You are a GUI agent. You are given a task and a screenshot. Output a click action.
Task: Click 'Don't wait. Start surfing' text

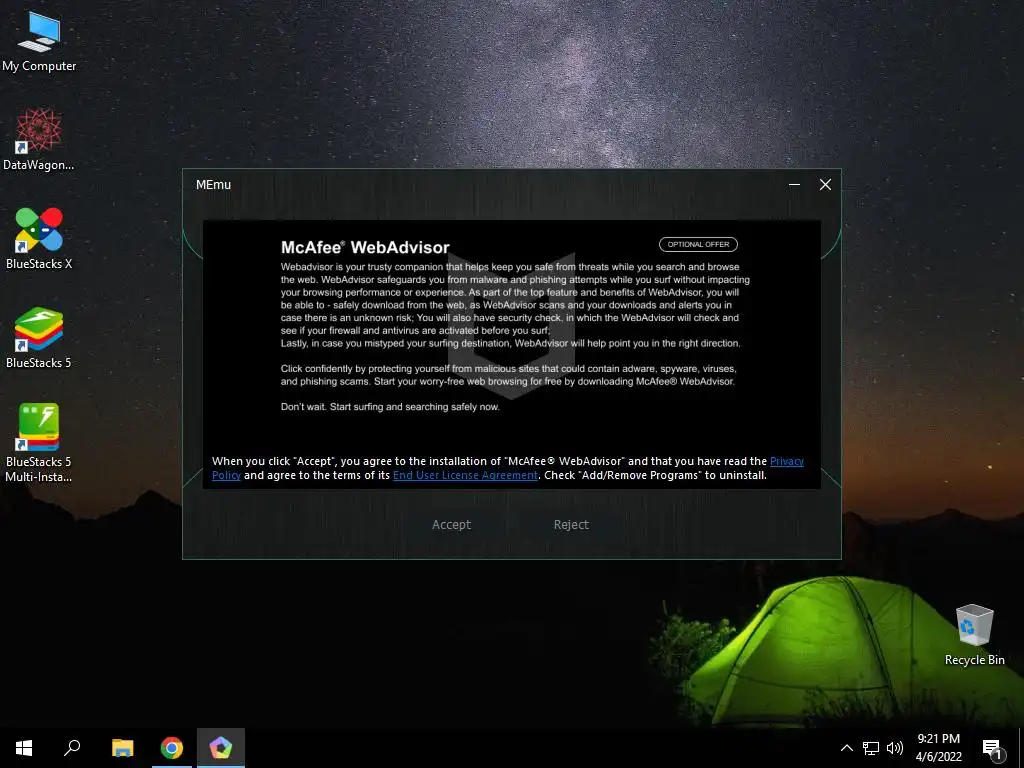[390, 407]
